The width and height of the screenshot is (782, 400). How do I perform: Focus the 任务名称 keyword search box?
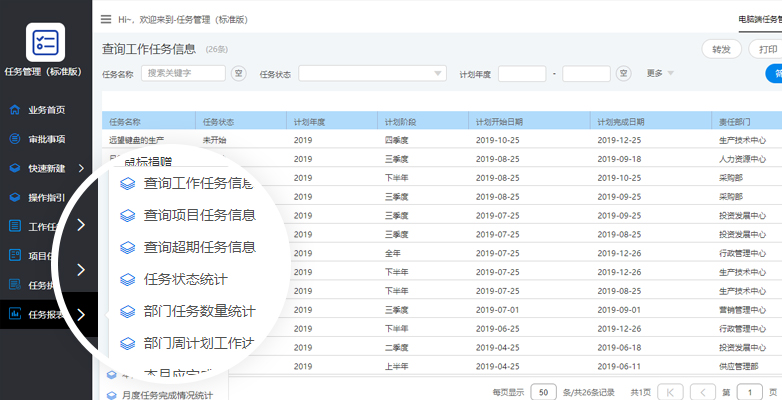183,73
